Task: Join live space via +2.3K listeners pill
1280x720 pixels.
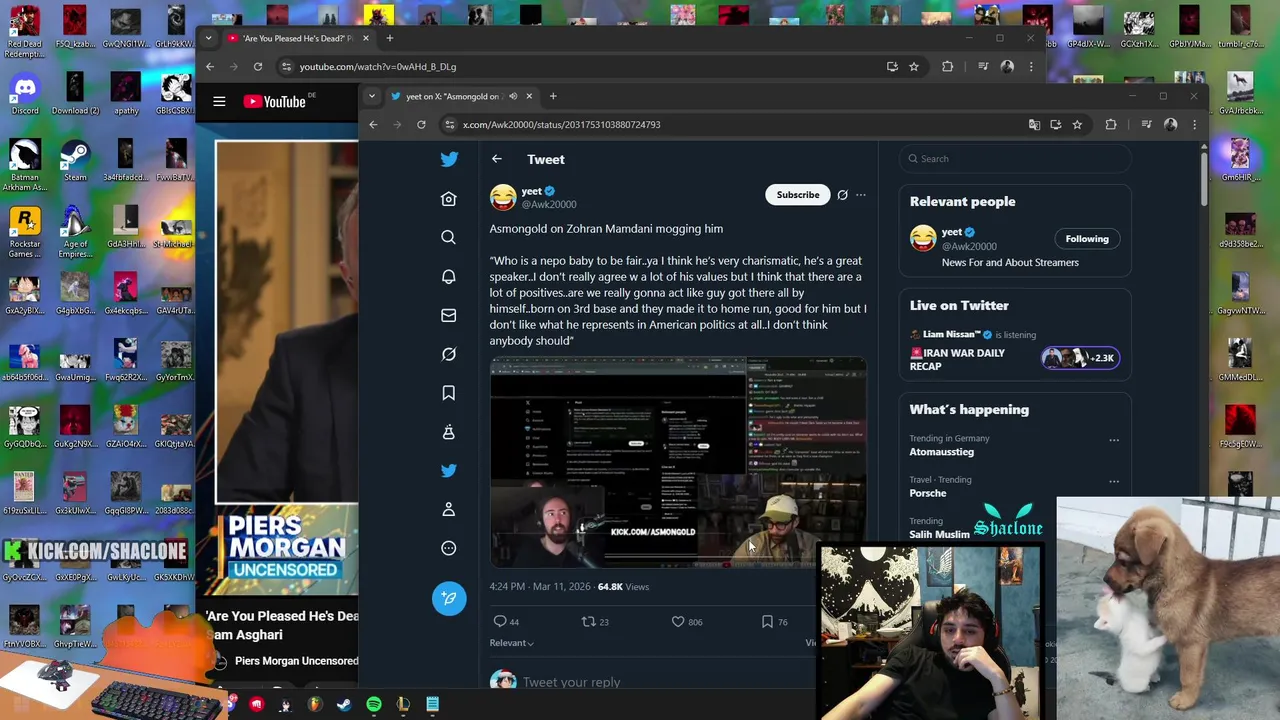Action: [1080, 358]
